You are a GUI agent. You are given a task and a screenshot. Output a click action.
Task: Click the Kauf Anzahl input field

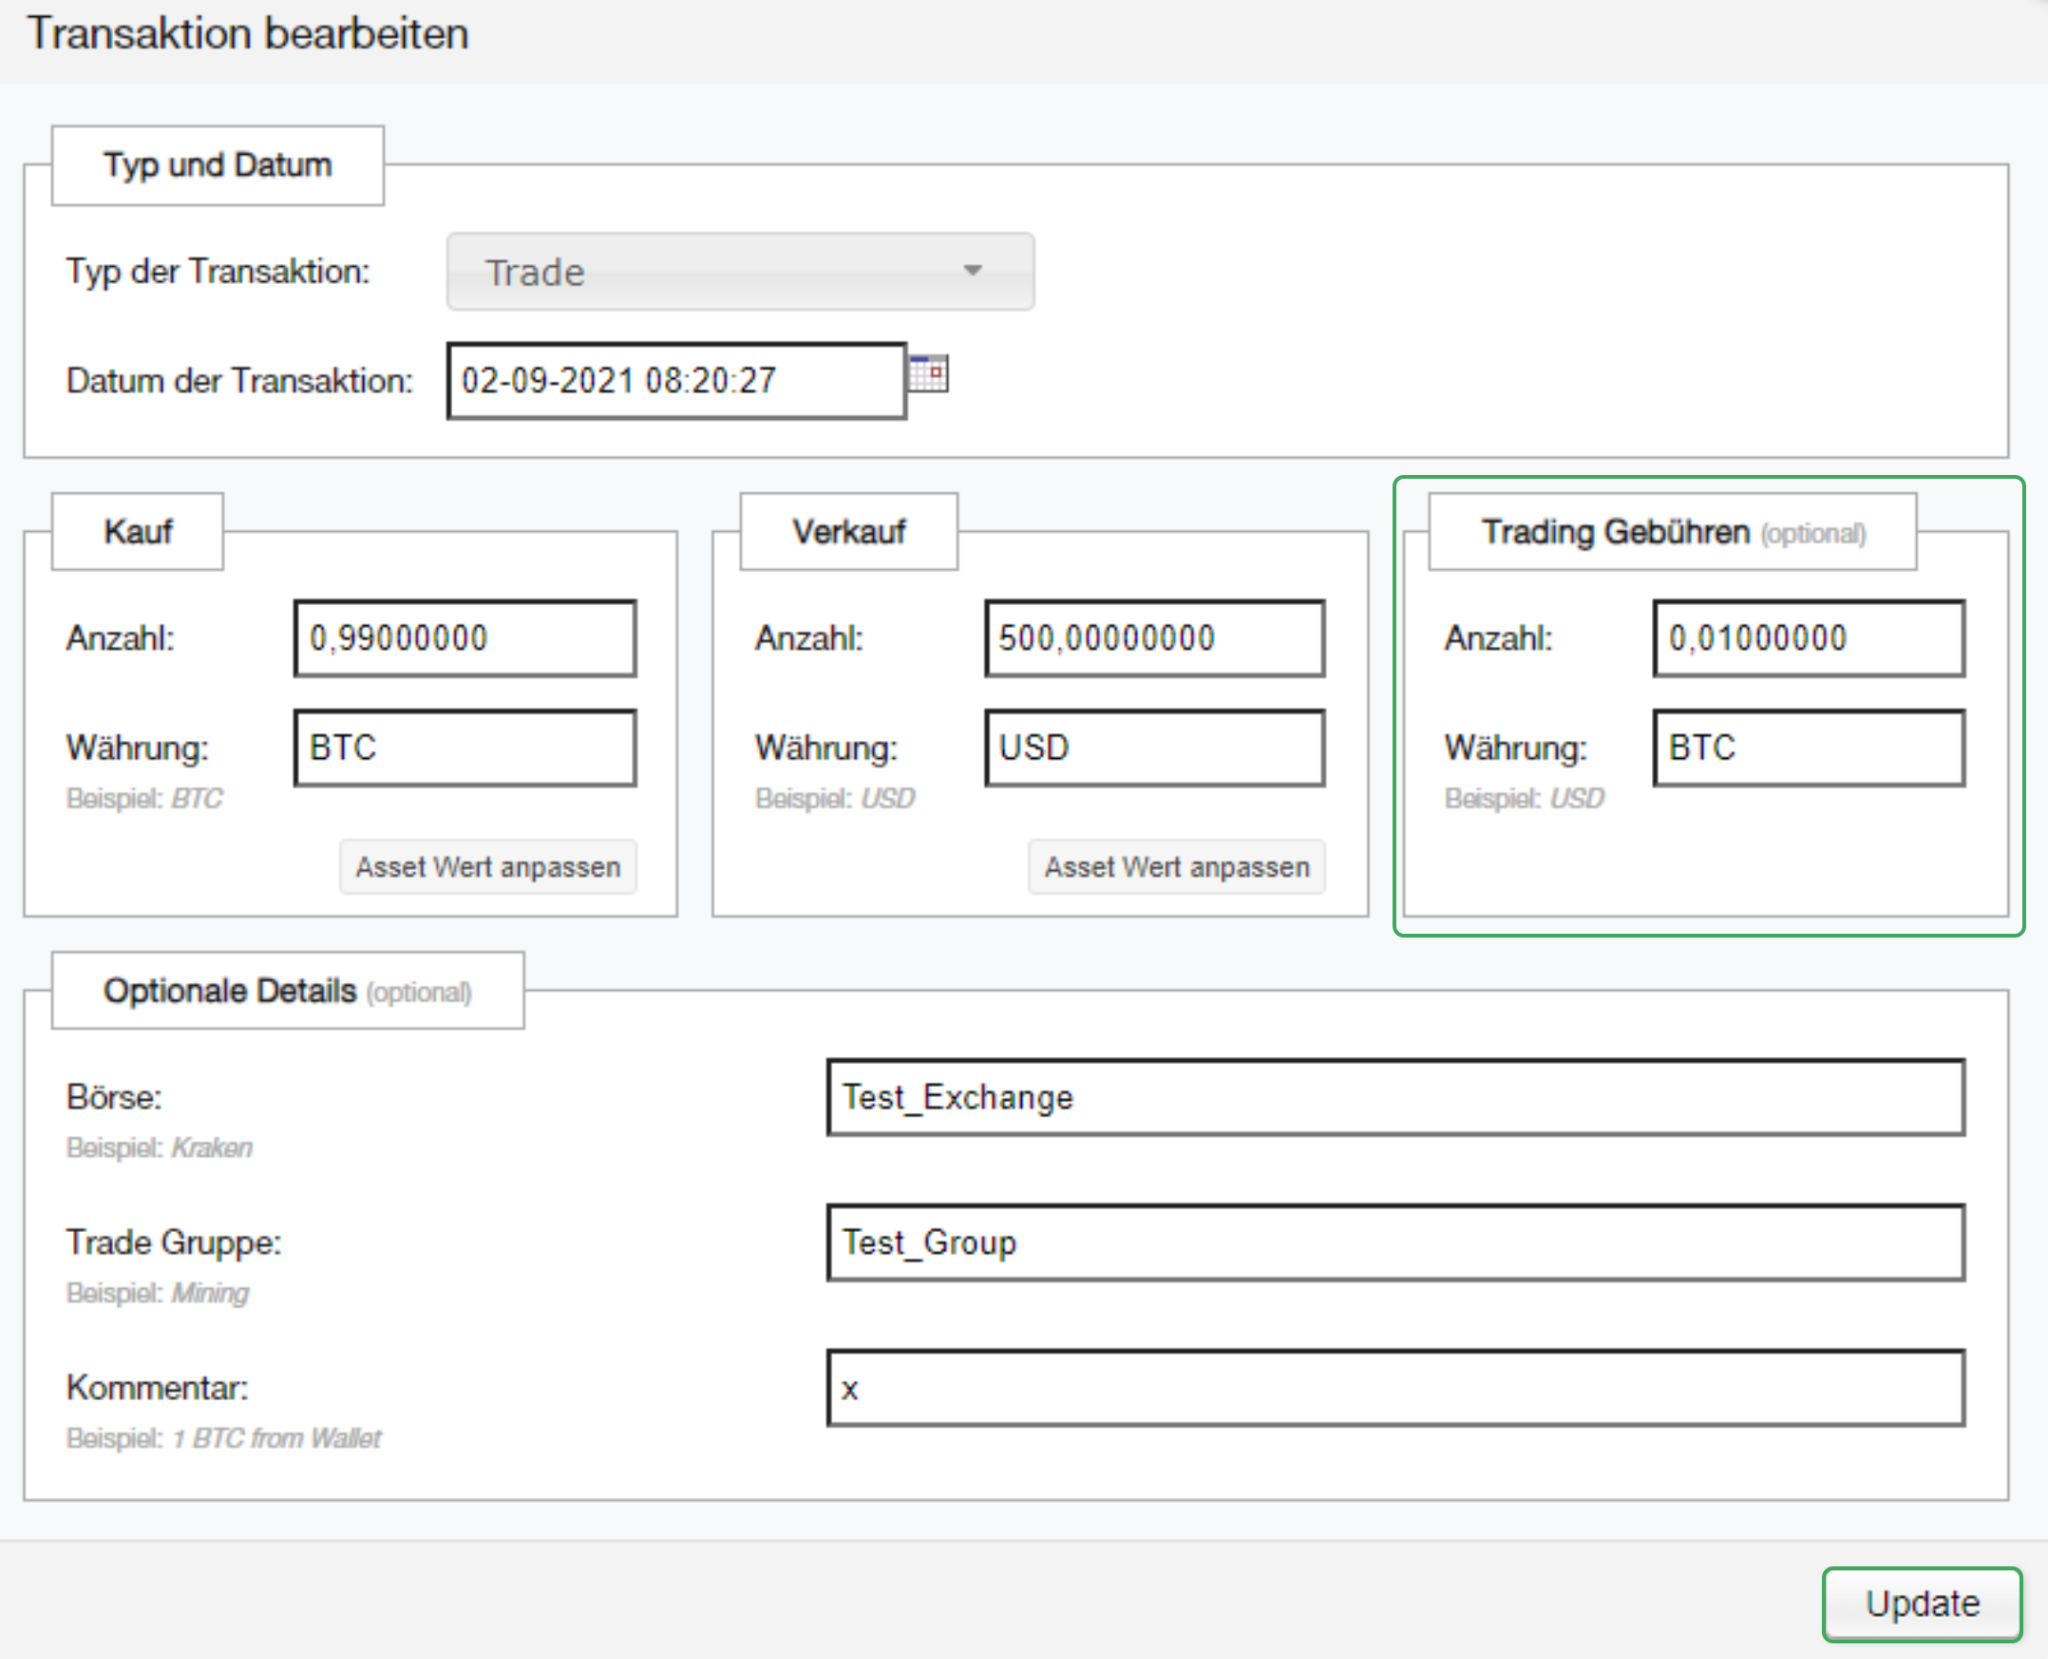(x=465, y=638)
